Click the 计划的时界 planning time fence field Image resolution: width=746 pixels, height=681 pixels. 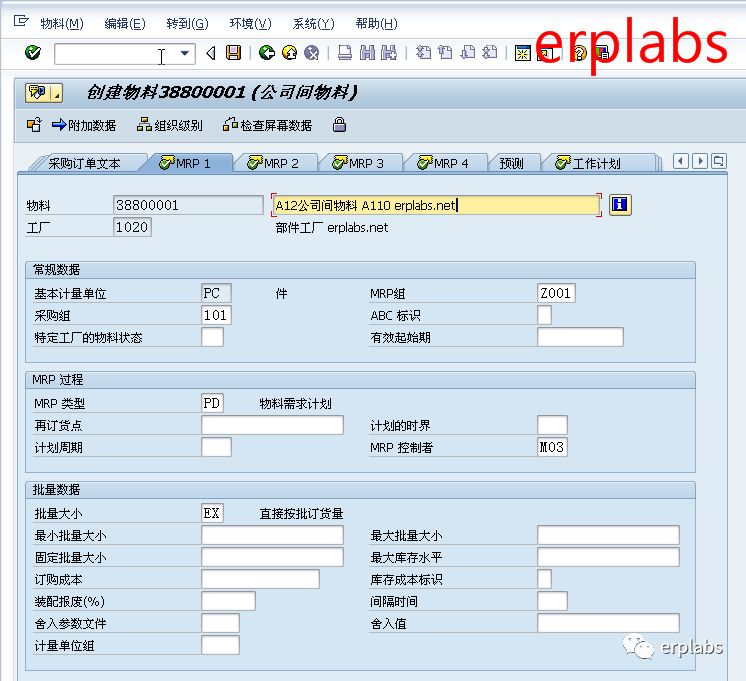coord(552,425)
